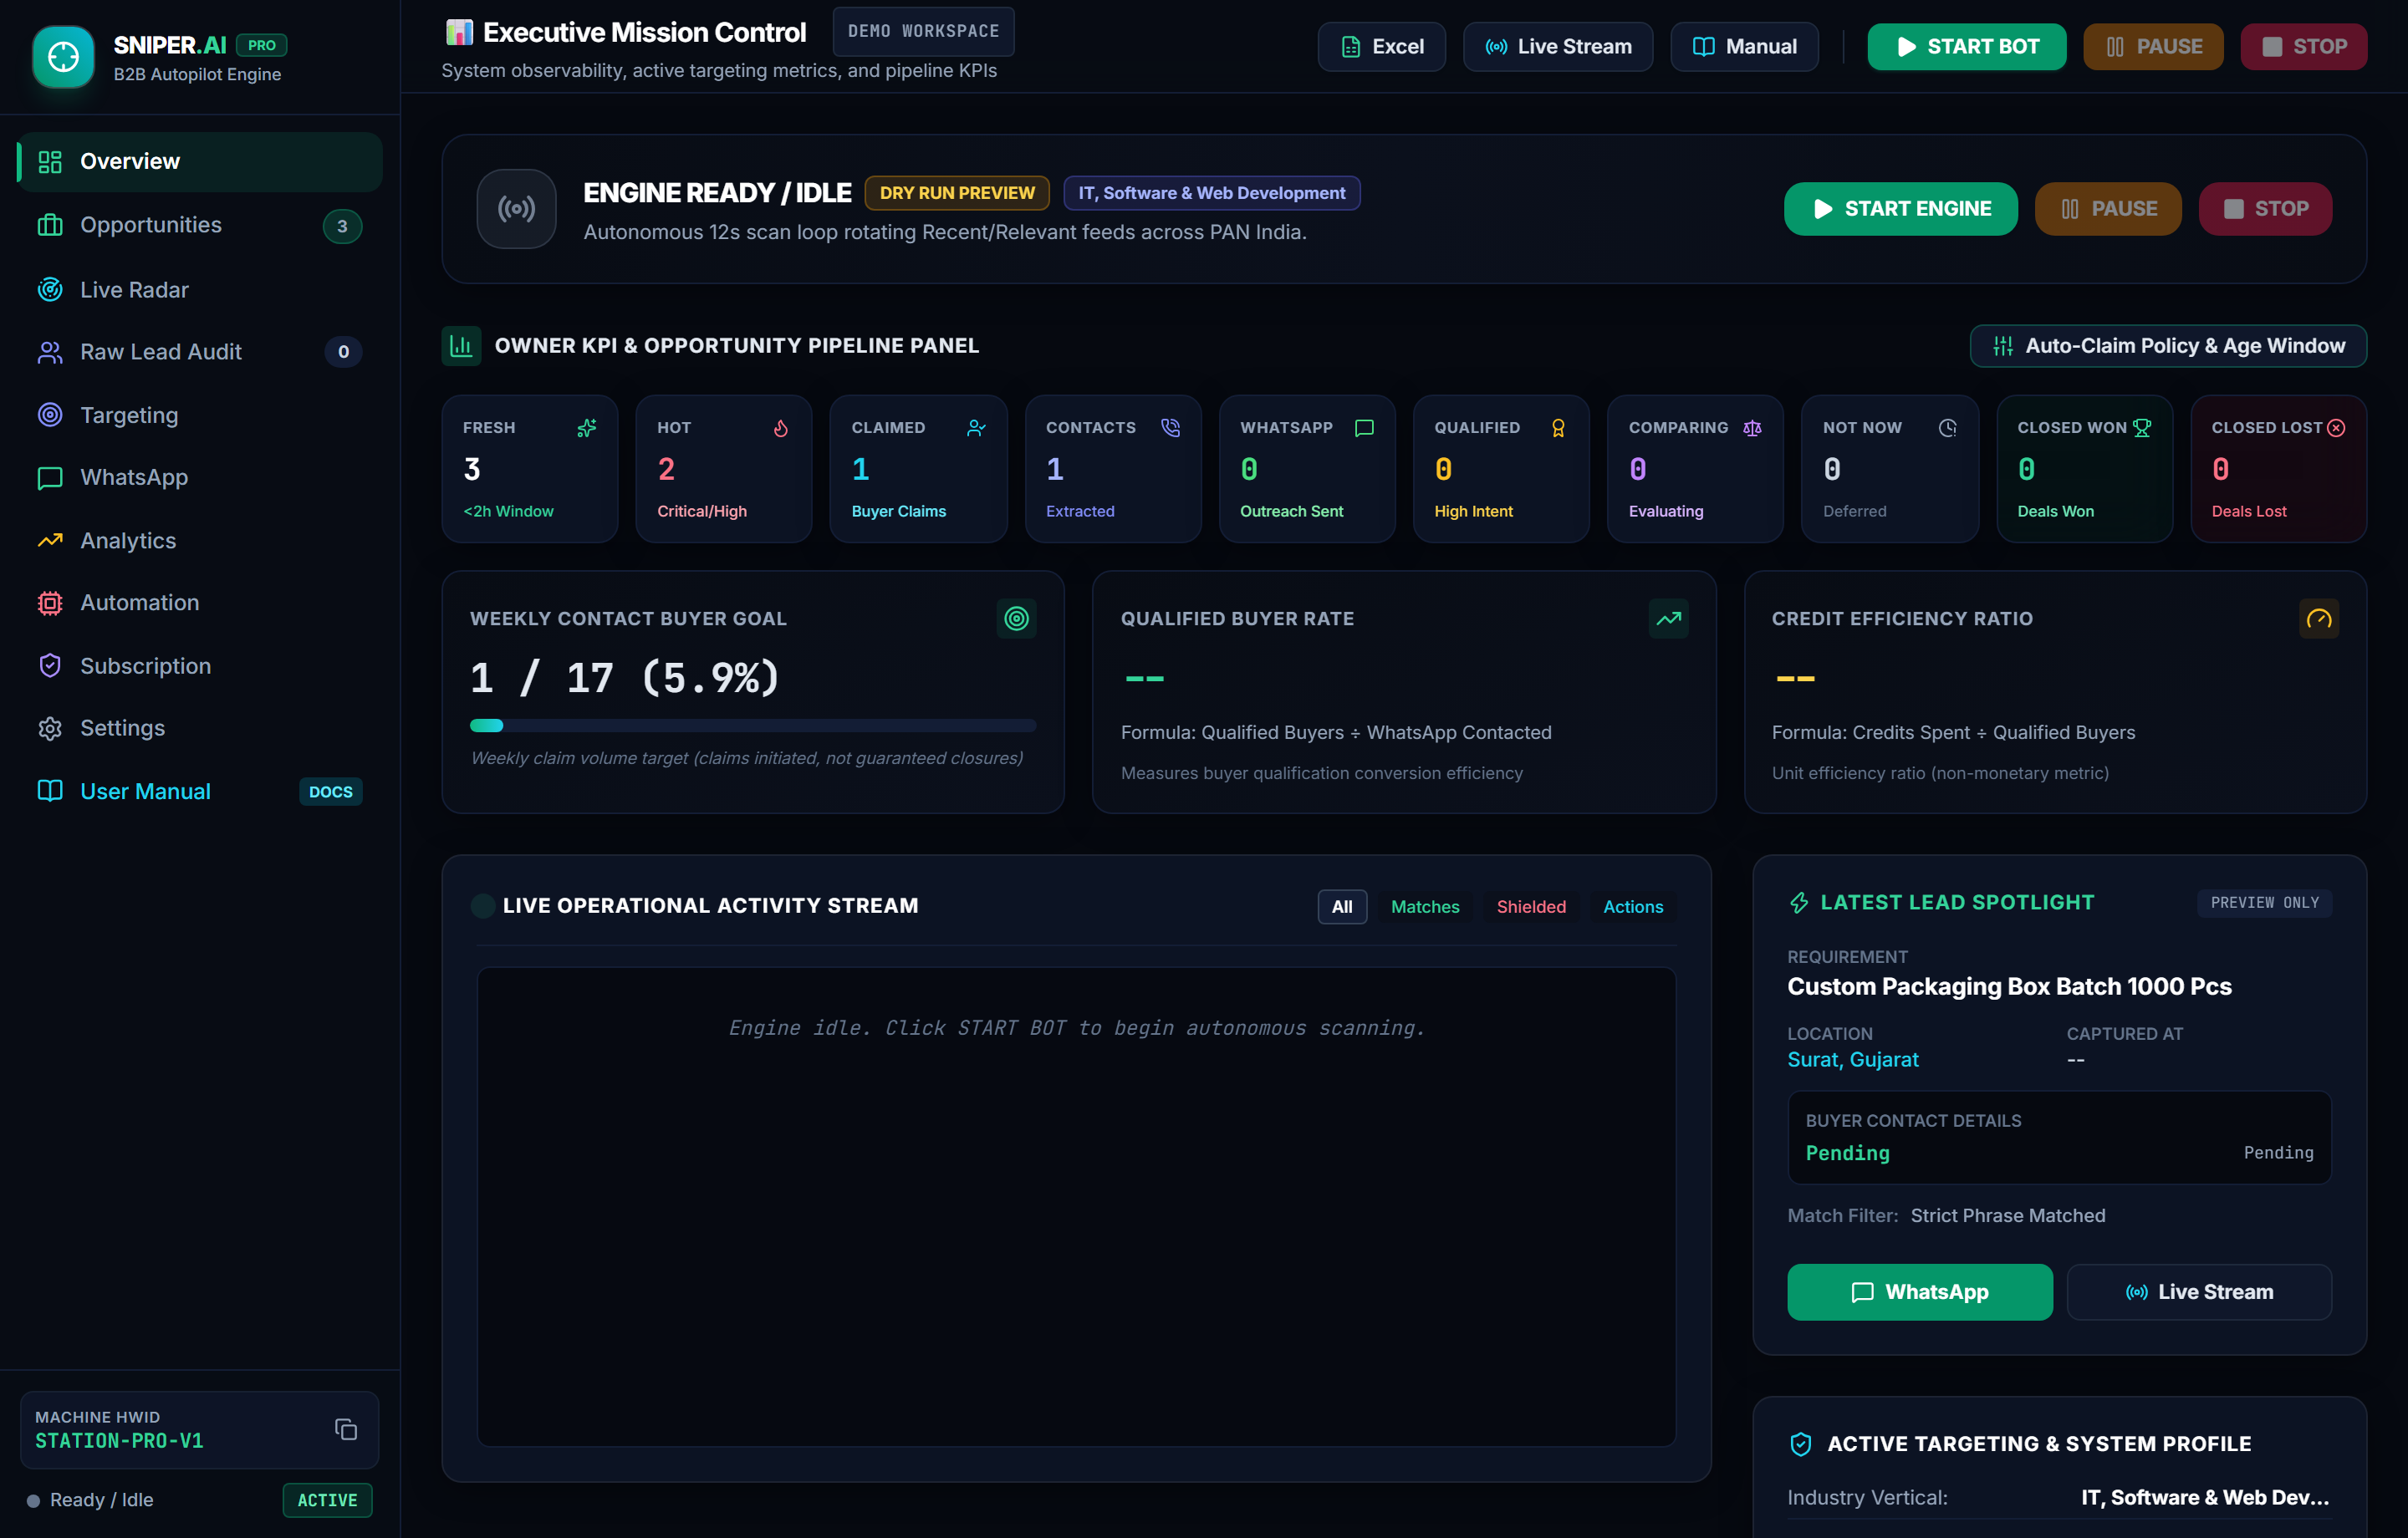This screenshot has width=2408, height=1538.
Task: Filter activity stream by Actions
Action: (1633, 906)
